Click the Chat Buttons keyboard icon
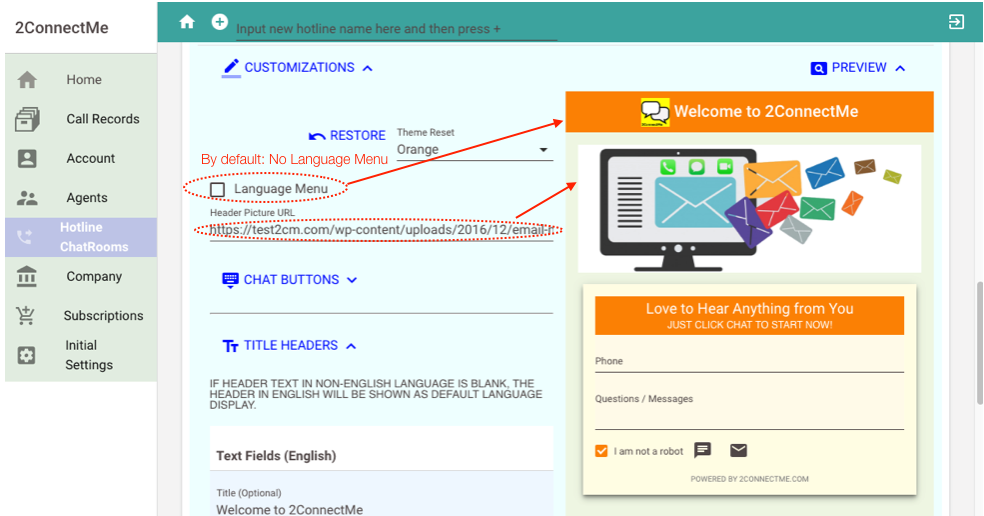The height and width of the screenshot is (516, 984). (230, 280)
